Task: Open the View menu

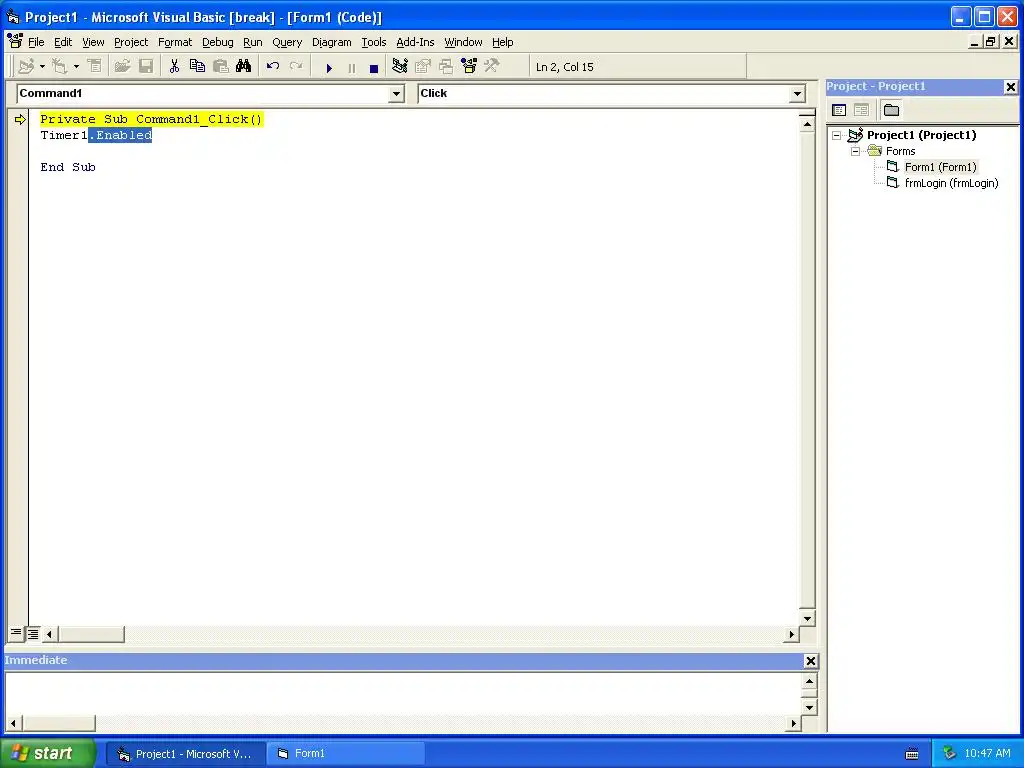Action: [93, 42]
